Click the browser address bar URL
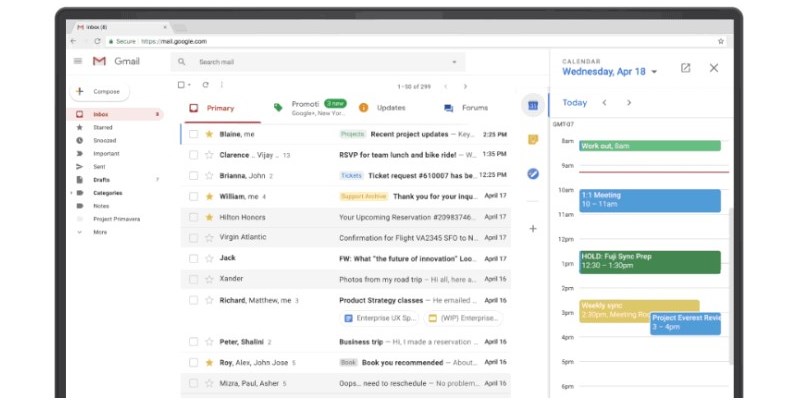 (x=174, y=41)
